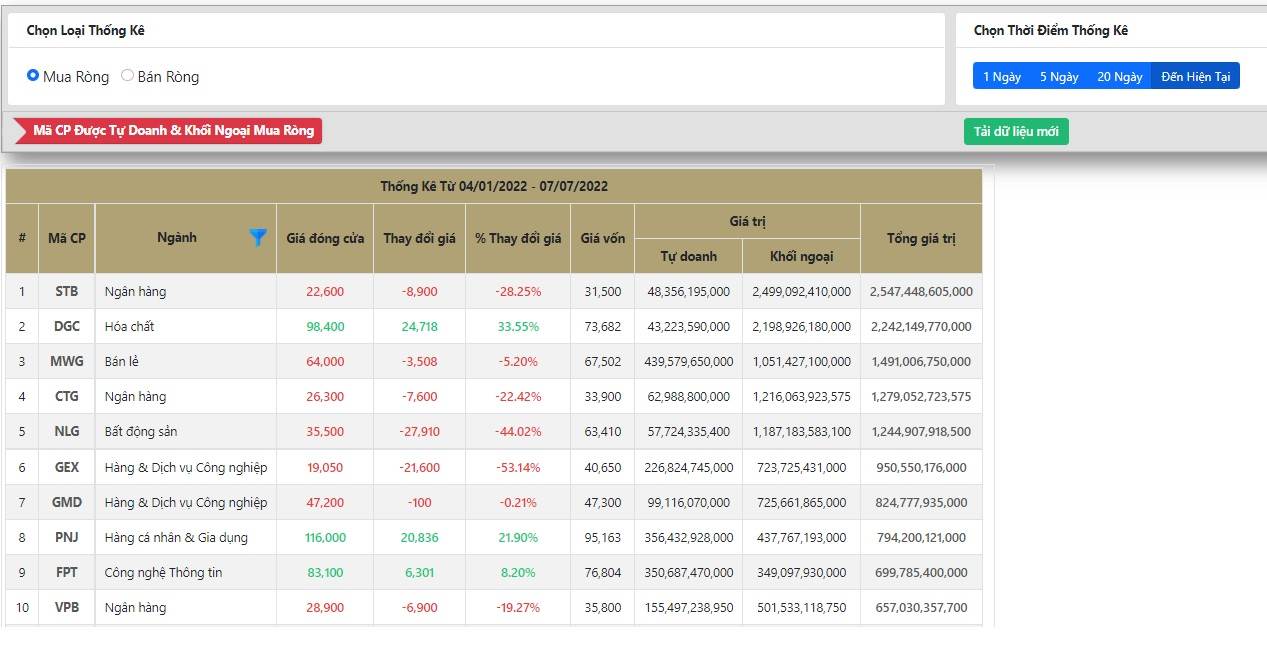Click the CTG stock code
This screenshot has height=648, width=1267.
67,397
